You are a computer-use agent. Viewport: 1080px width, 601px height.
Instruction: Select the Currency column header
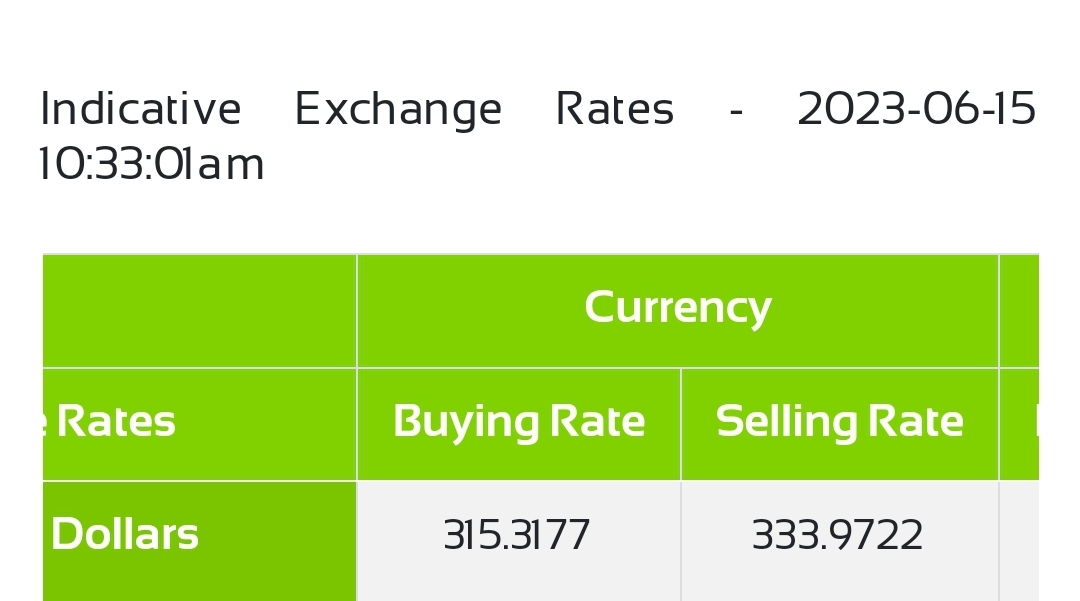(x=678, y=310)
